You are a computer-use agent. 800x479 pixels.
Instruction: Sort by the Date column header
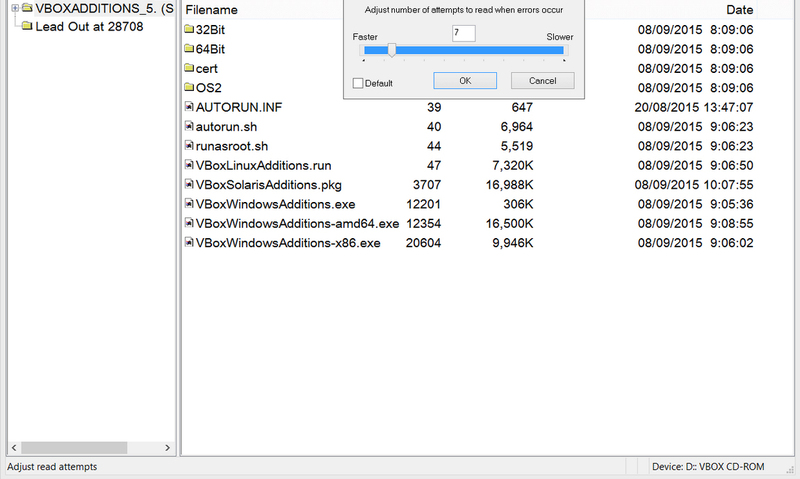click(739, 10)
